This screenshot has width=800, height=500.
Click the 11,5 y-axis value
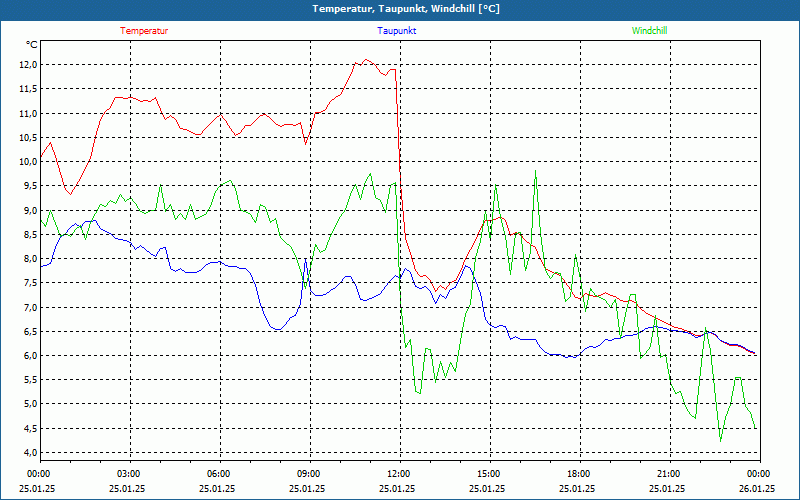[29, 89]
